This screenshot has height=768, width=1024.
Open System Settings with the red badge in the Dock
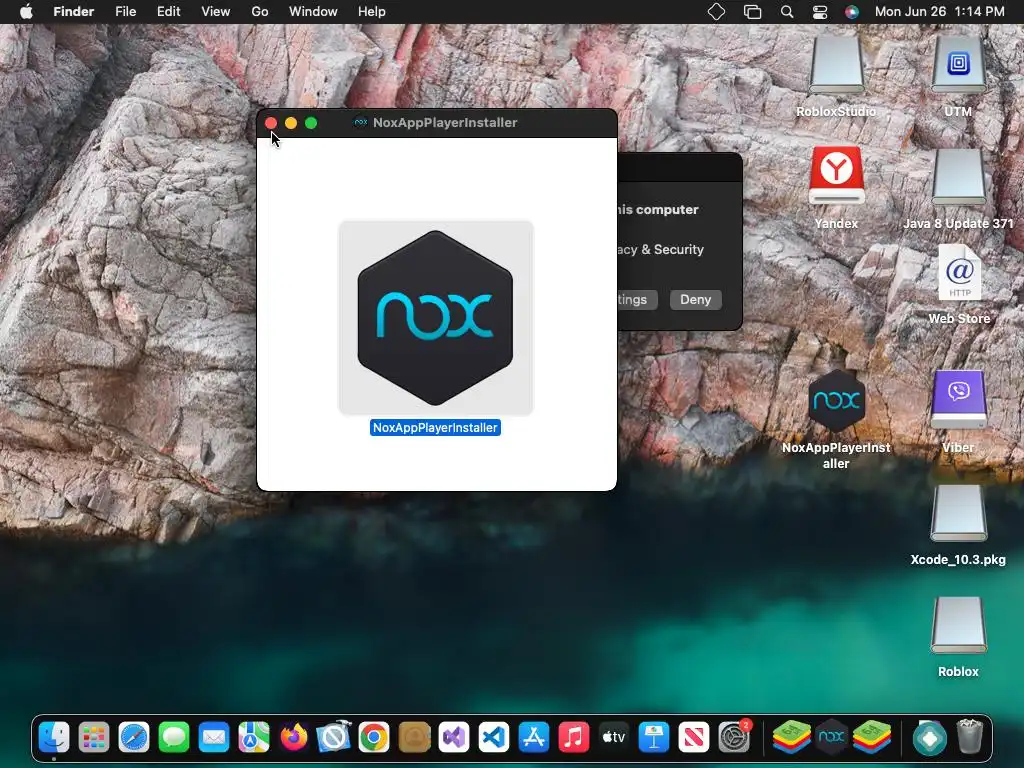(x=734, y=737)
